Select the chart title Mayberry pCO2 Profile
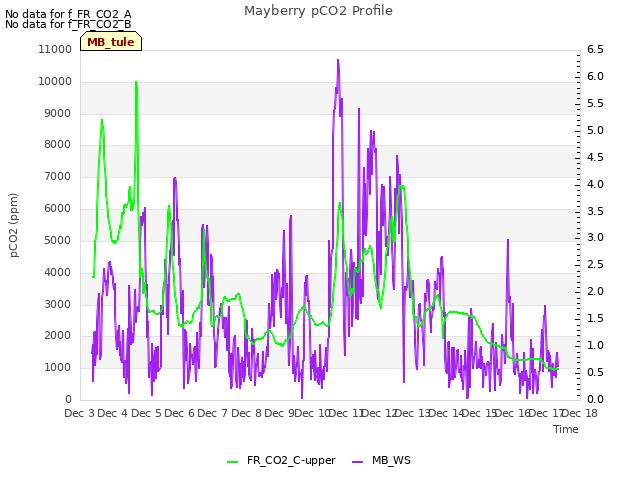This screenshot has height=480, width=640. pyautogui.click(x=318, y=11)
